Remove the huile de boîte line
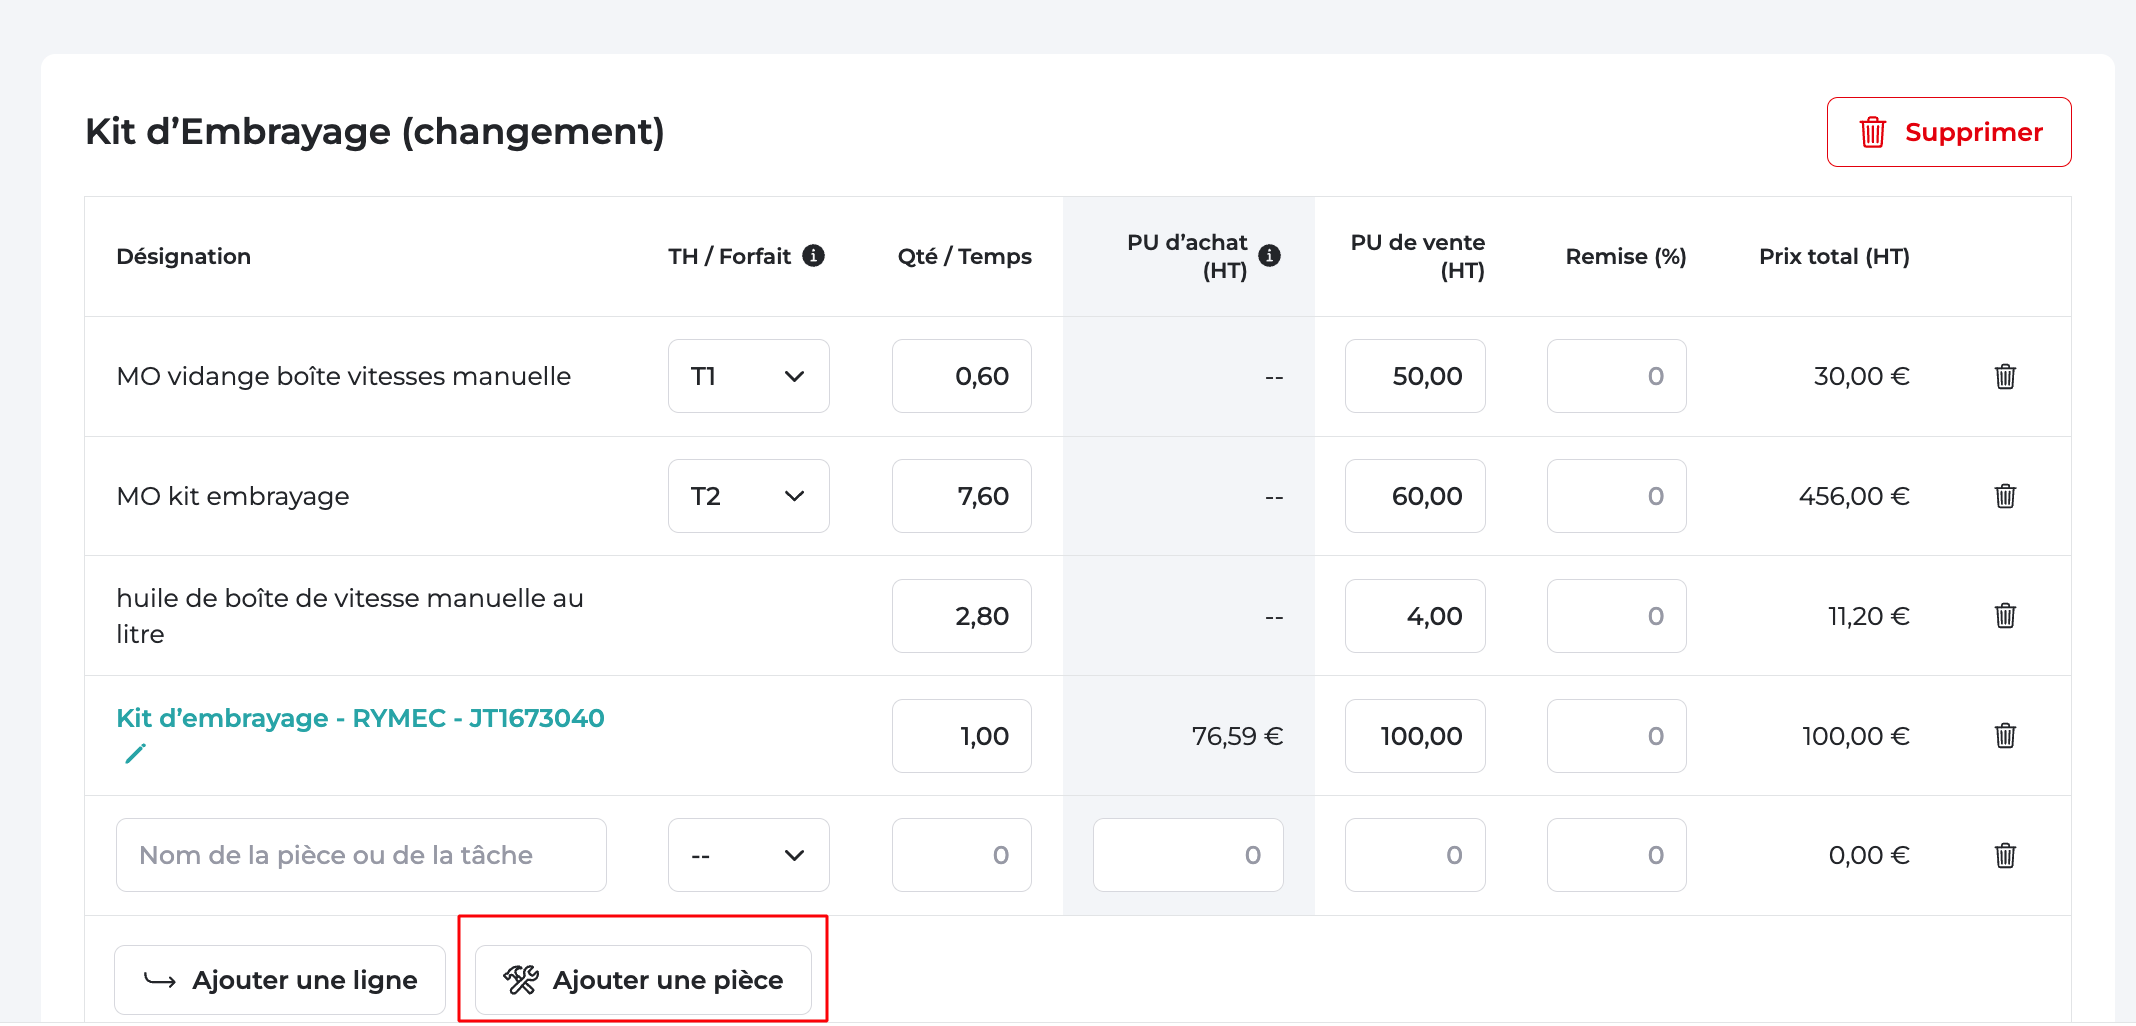 point(2004,616)
